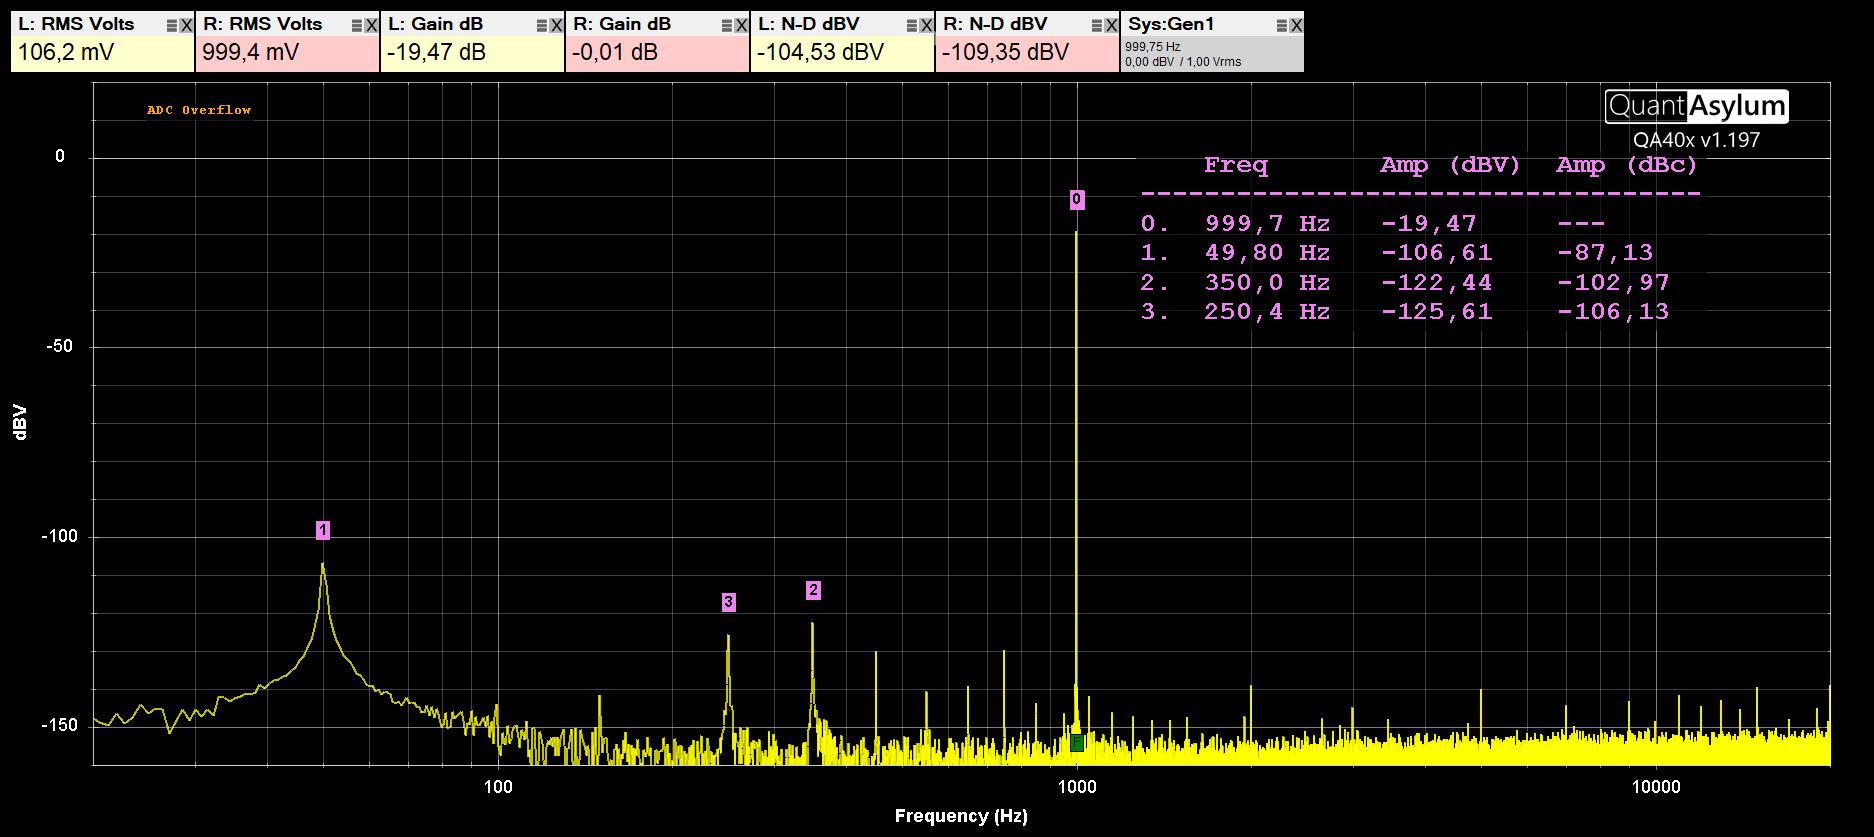Click the QuantAsylum logo
The height and width of the screenshot is (837, 1874).
coord(1696,106)
